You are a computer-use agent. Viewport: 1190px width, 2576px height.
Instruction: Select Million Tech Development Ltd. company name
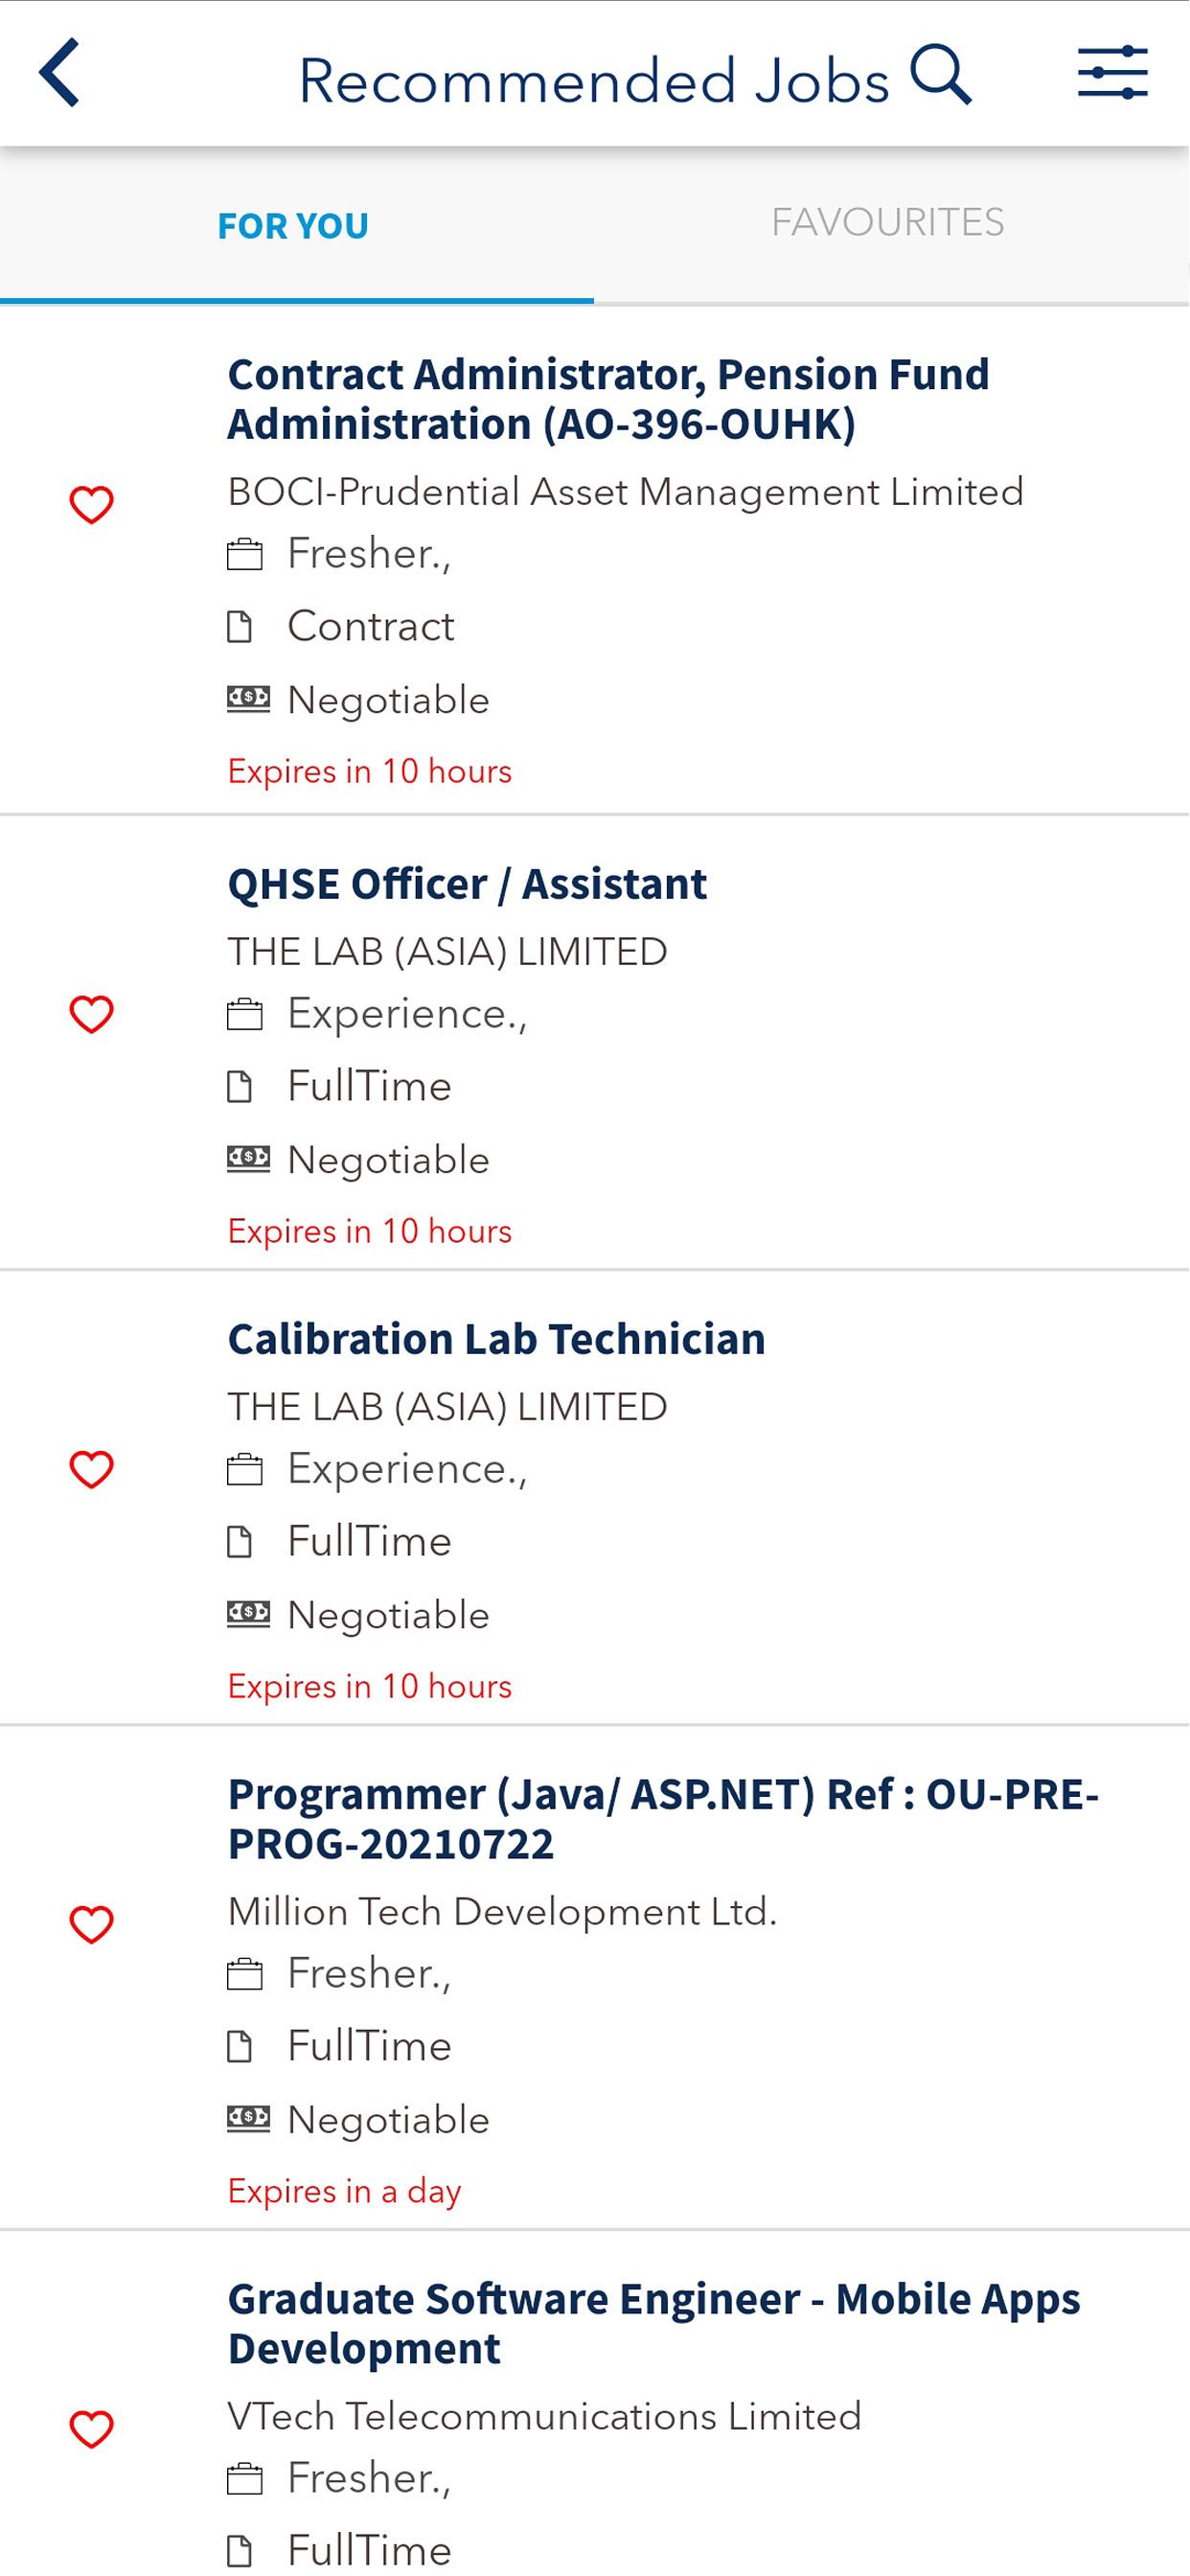point(502,1912)
